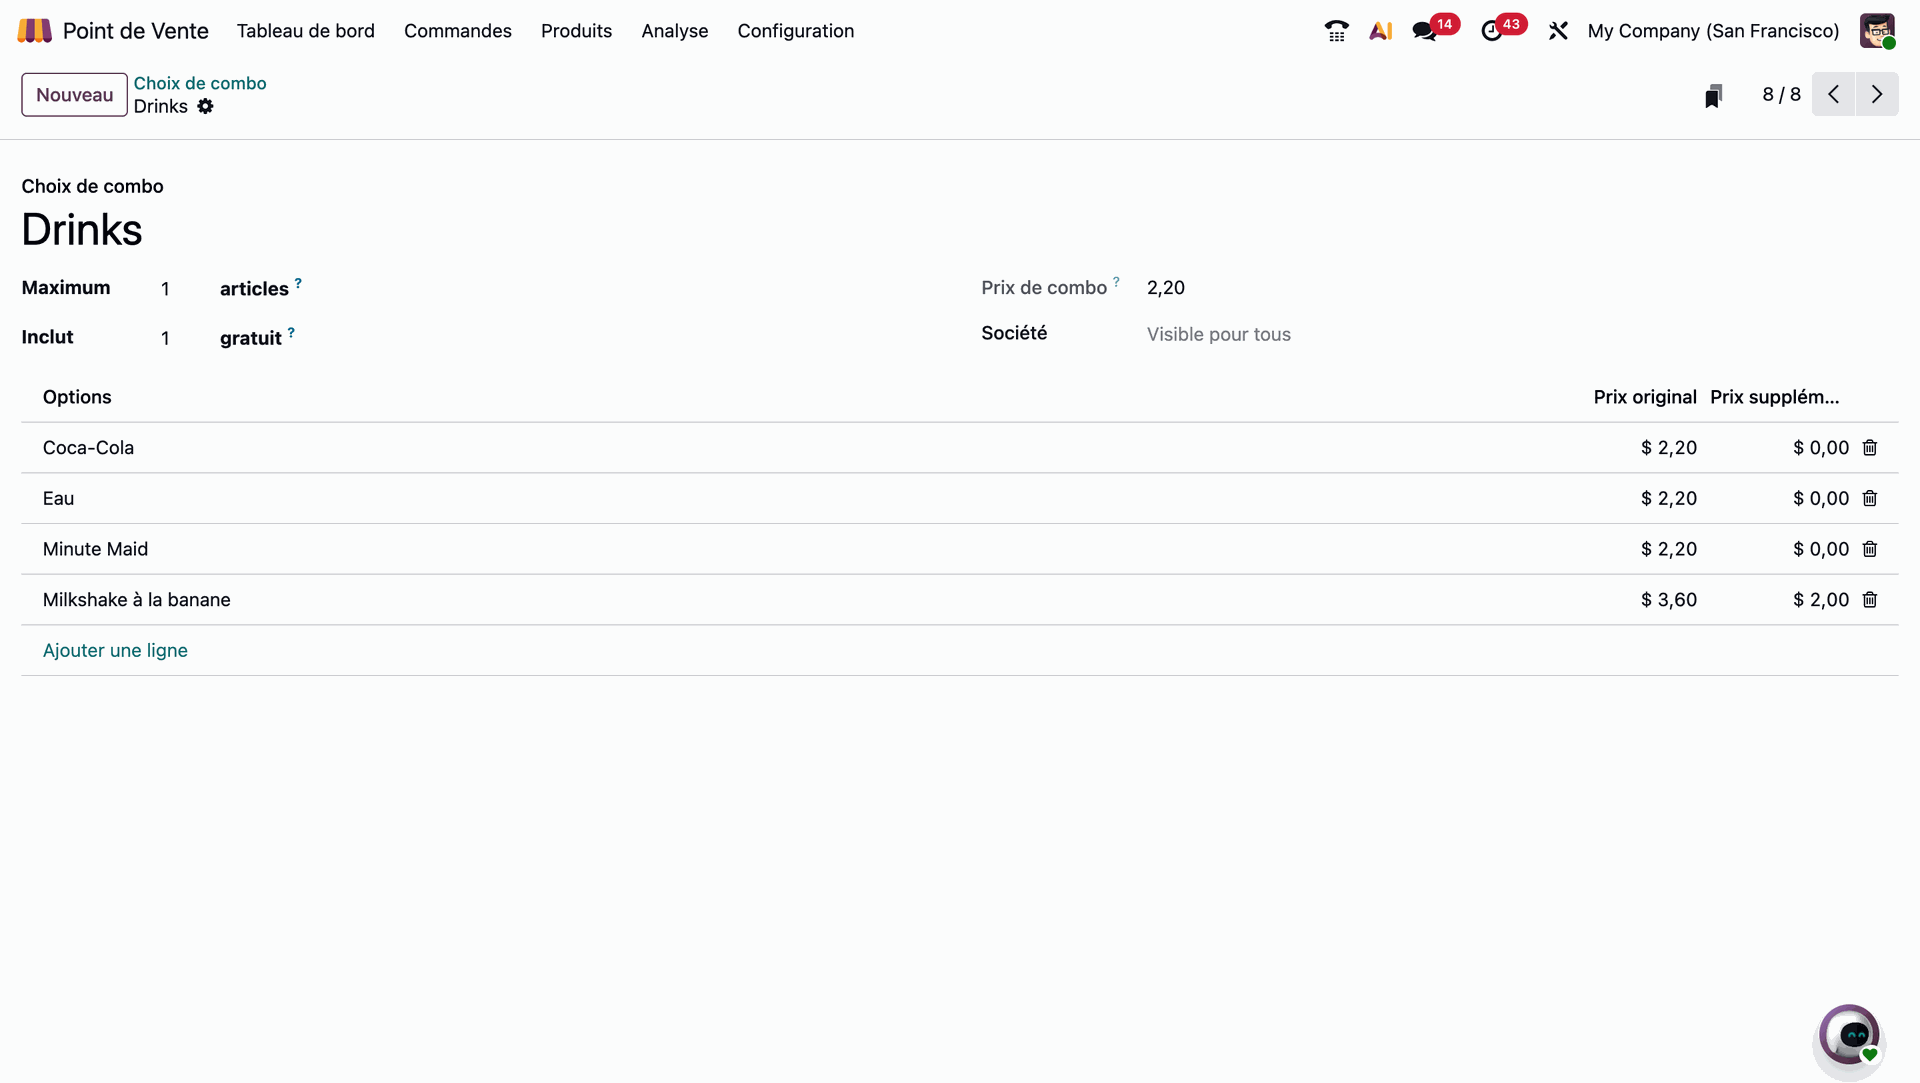Click Ajouter une ligne link
1920x1083 pixels.
(115, 651)
